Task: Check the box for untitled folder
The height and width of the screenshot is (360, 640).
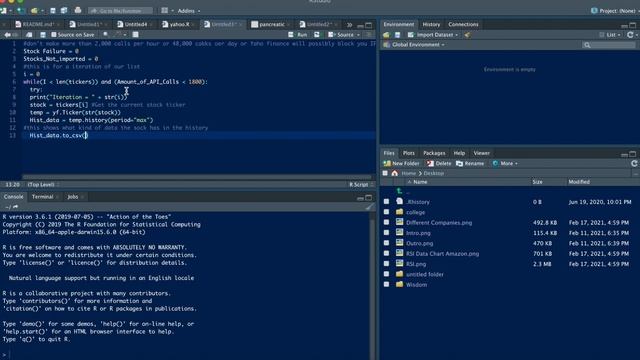Action: tap(386, 274)
